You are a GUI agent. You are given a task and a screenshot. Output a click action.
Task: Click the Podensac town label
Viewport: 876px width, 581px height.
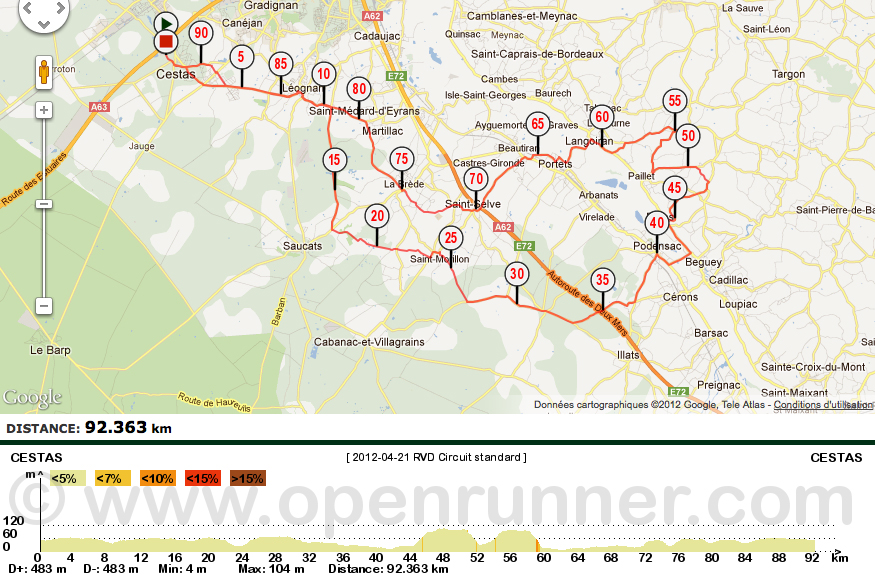(x=657, y=246)
